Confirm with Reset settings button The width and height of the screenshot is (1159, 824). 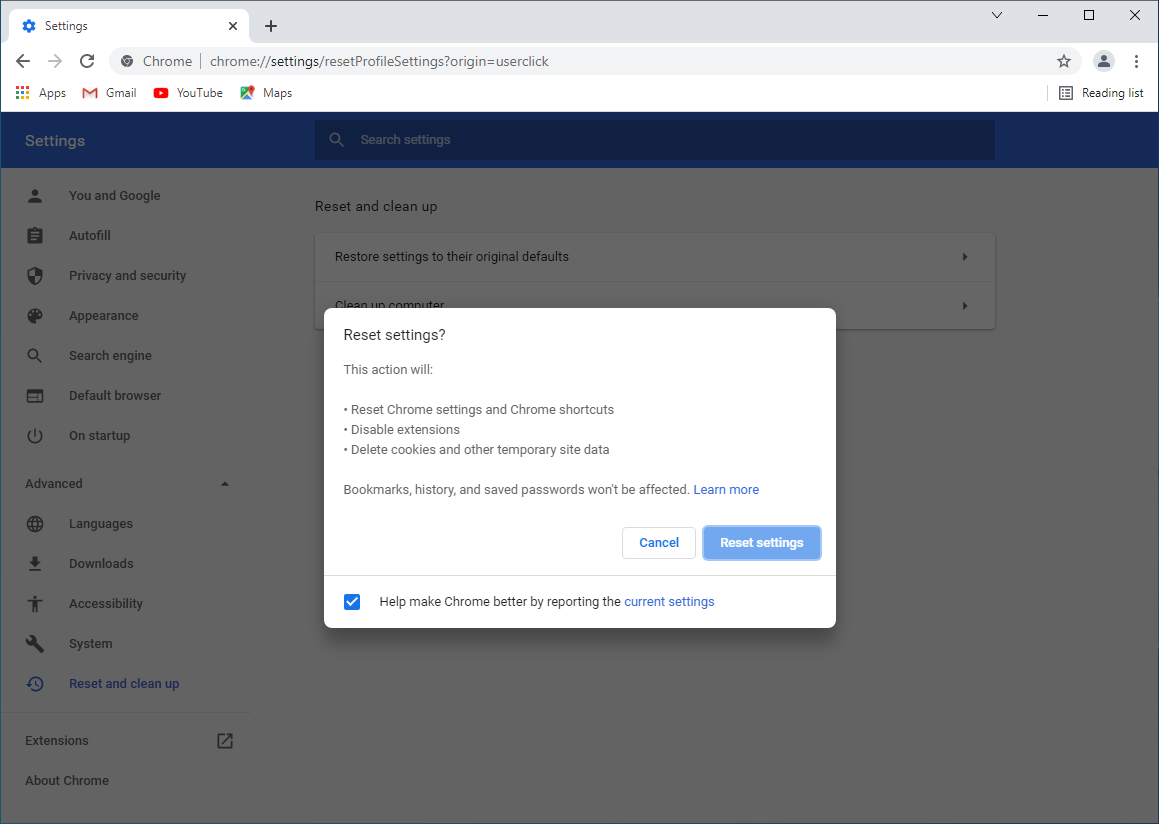pos(761,543)
